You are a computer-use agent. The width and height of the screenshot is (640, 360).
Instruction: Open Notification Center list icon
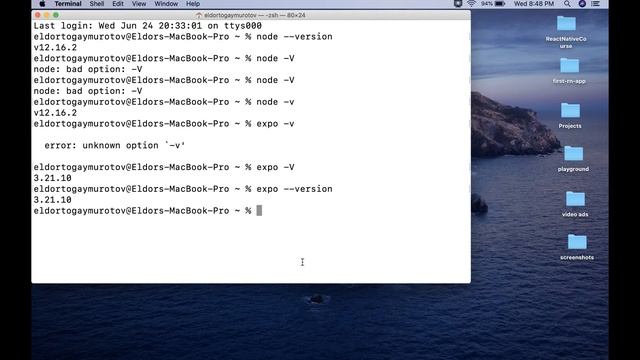pos(596,4)
